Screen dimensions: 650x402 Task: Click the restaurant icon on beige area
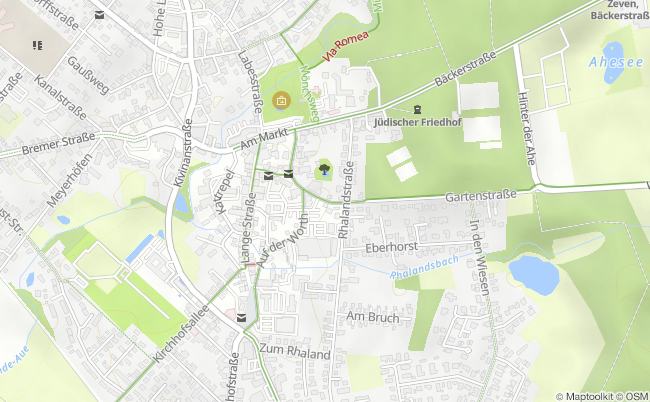point(37,45)
